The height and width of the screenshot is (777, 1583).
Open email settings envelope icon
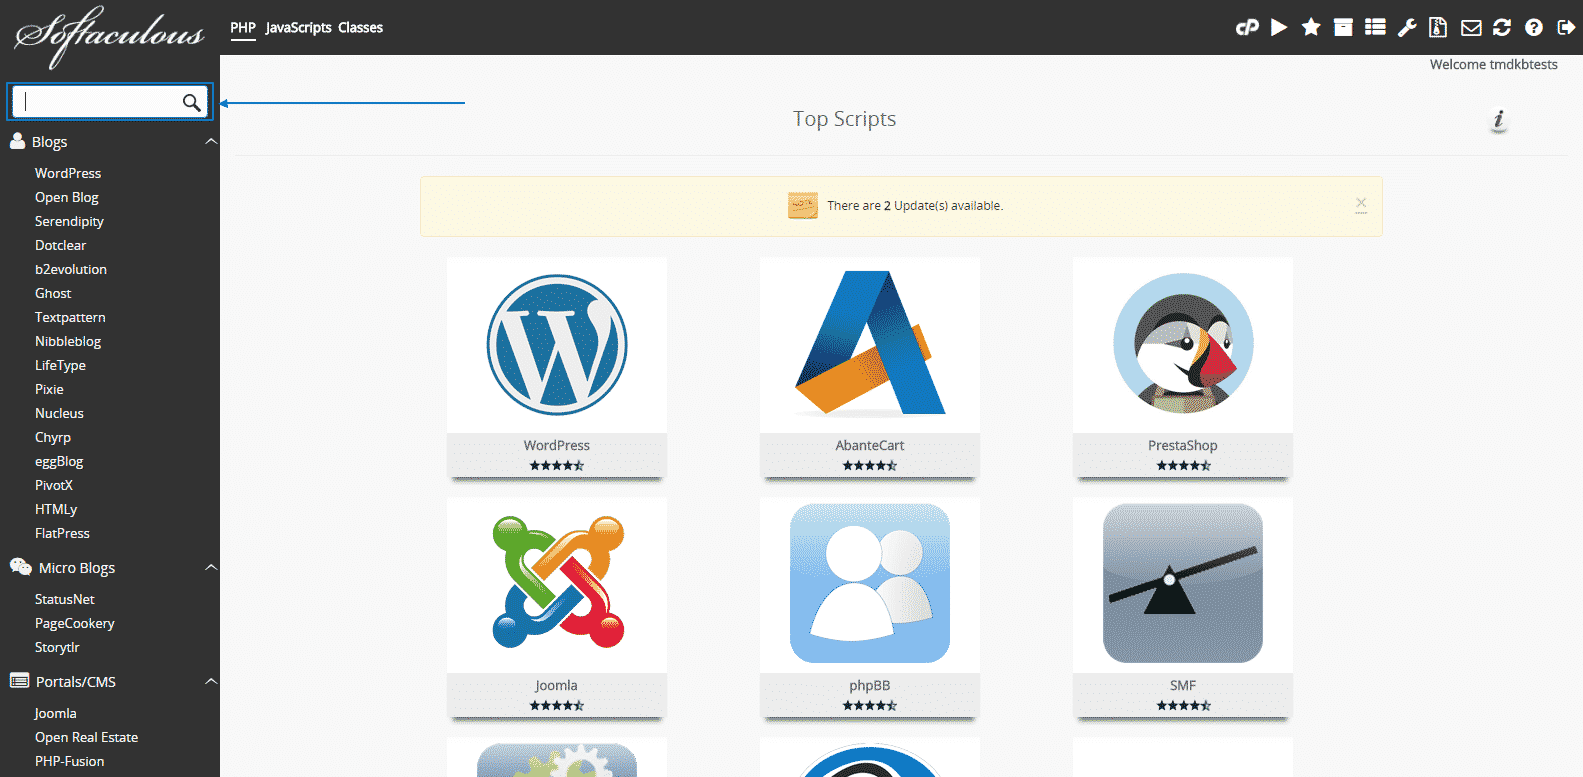coord(1471,28)
